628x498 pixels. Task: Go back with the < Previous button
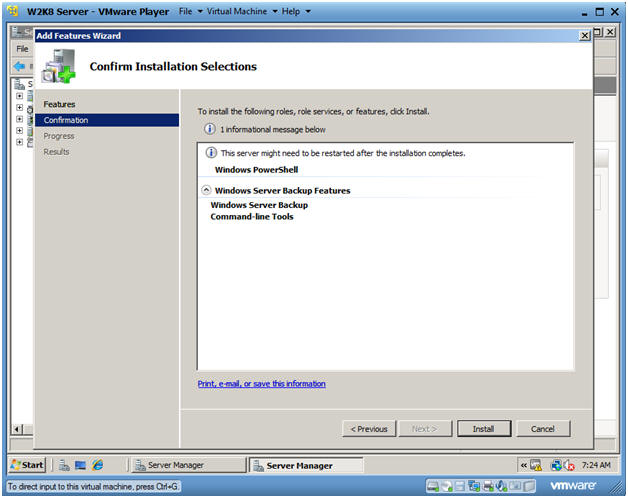(369, 429)
